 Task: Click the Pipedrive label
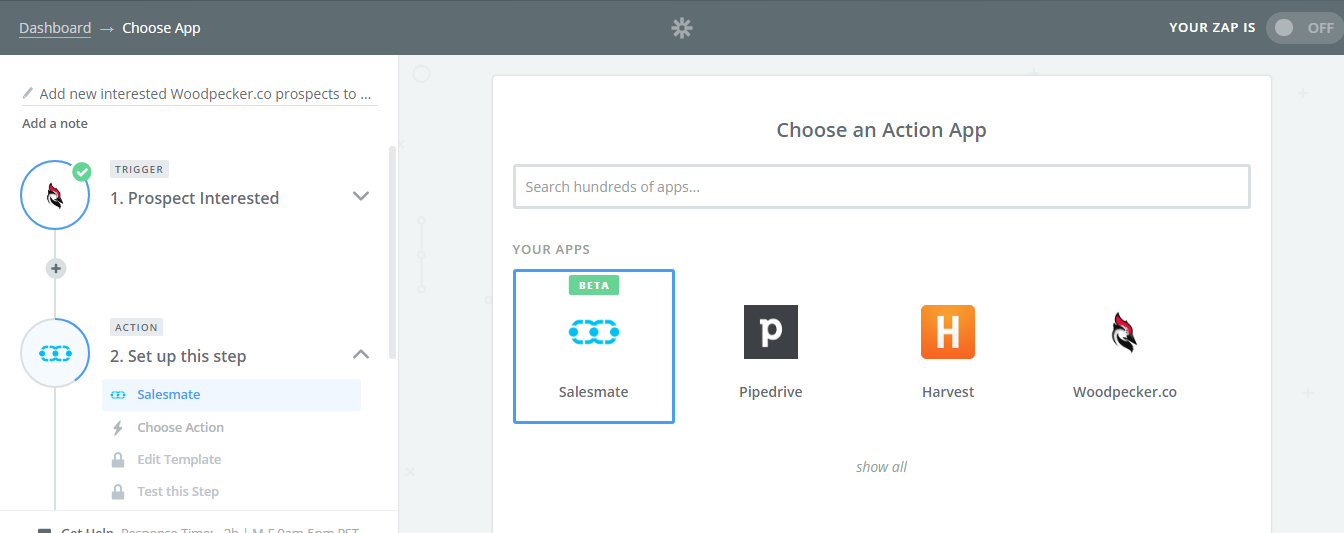(x=771, y=392)
